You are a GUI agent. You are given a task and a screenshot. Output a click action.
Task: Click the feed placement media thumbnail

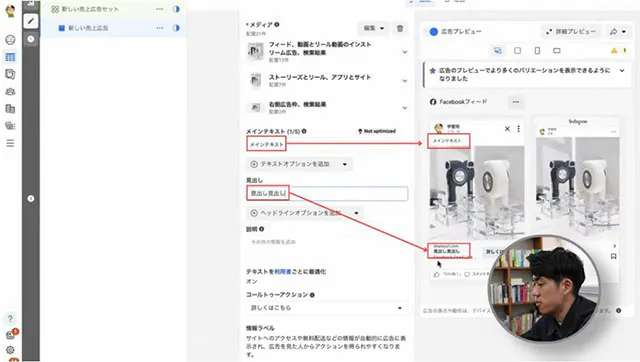click(256, 51)
